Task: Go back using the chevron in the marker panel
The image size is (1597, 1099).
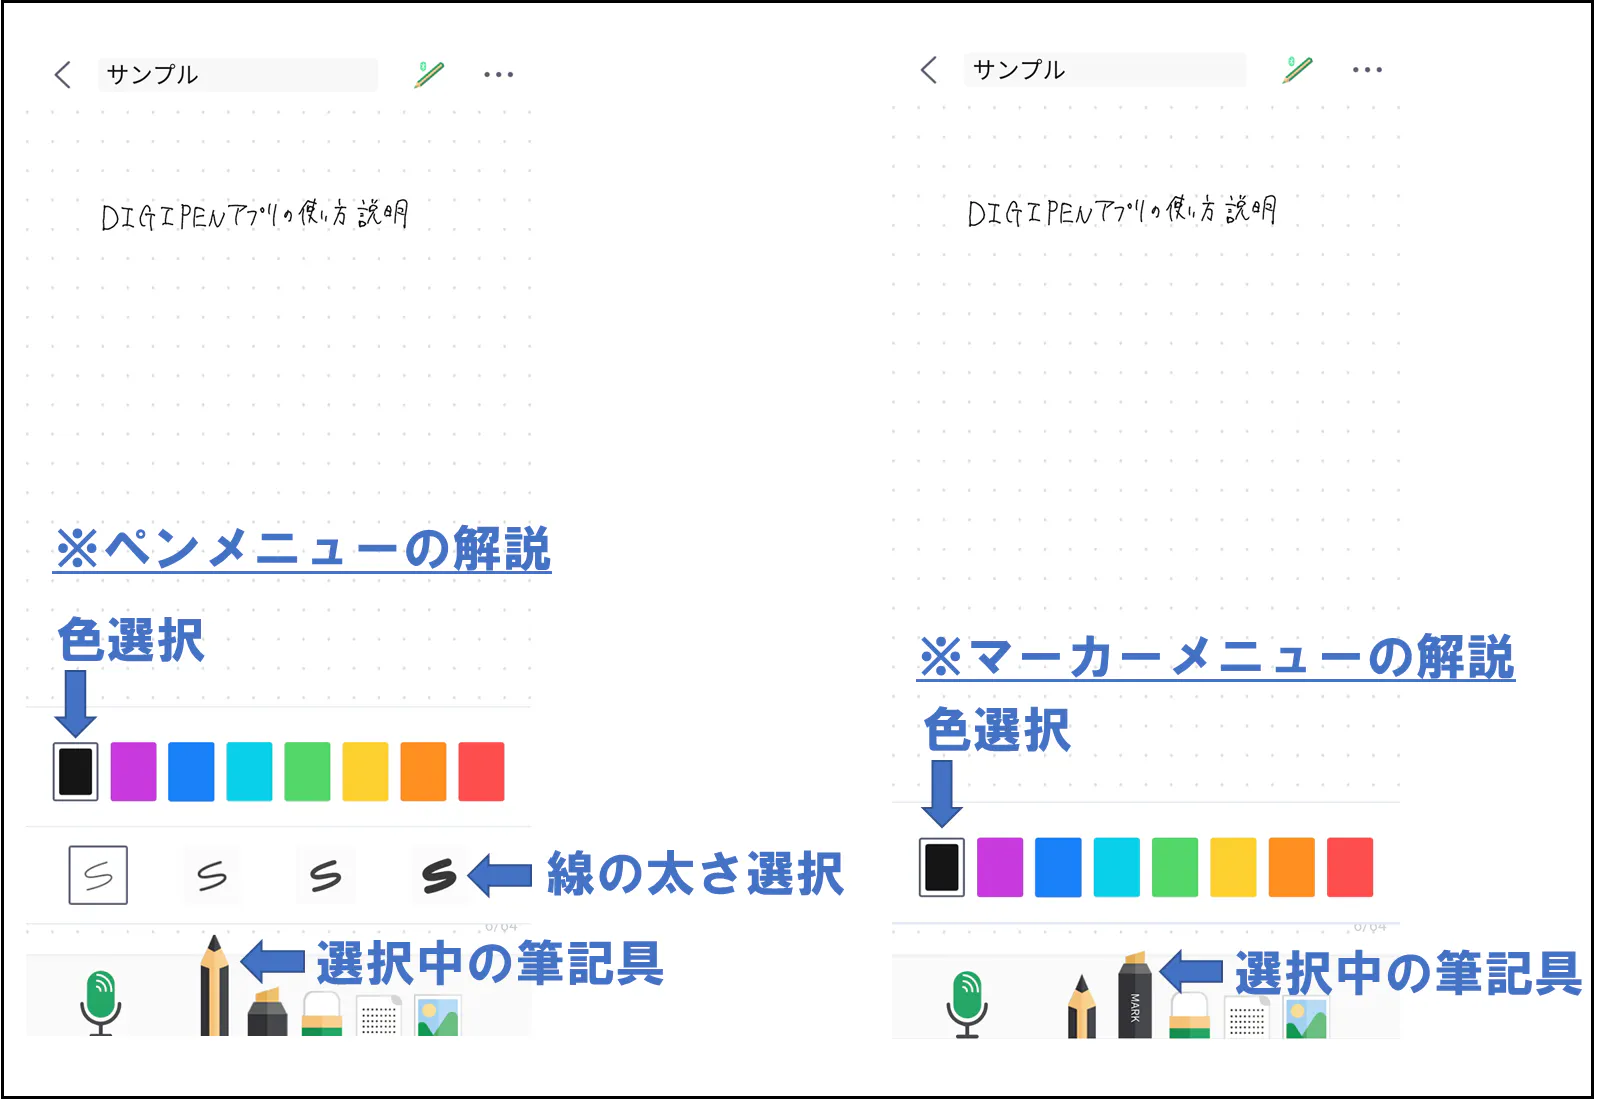Action: pyautogui.click(x=929, y=70)
